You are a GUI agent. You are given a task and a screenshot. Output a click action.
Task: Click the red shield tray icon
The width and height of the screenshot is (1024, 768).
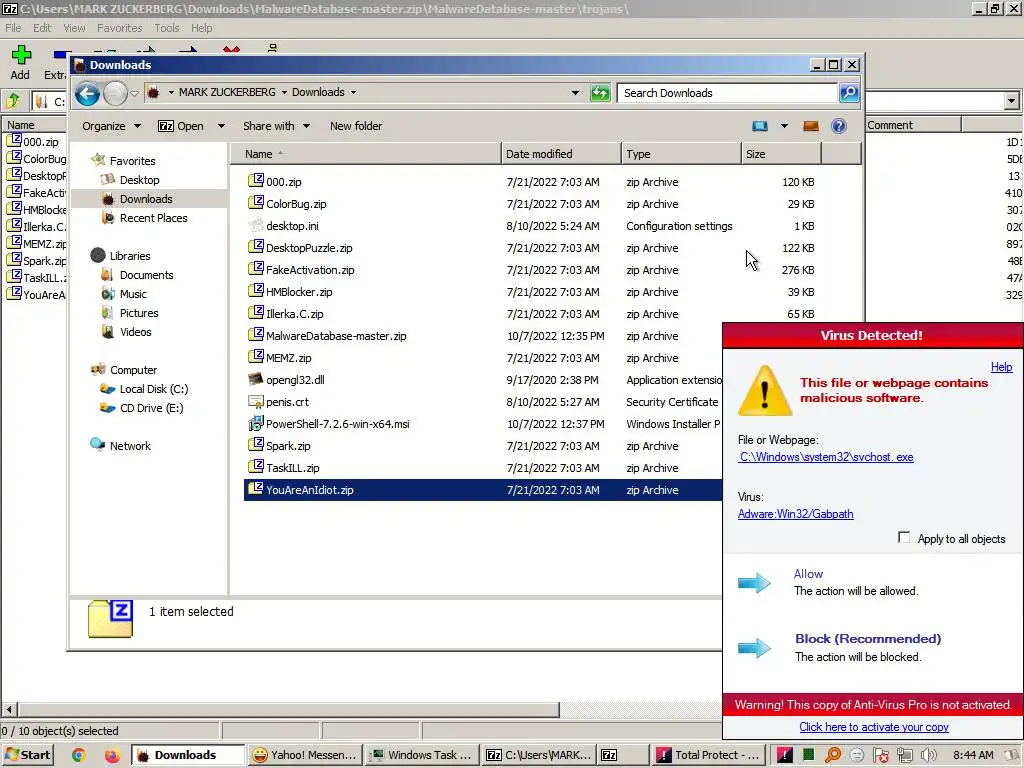(880, 755)
